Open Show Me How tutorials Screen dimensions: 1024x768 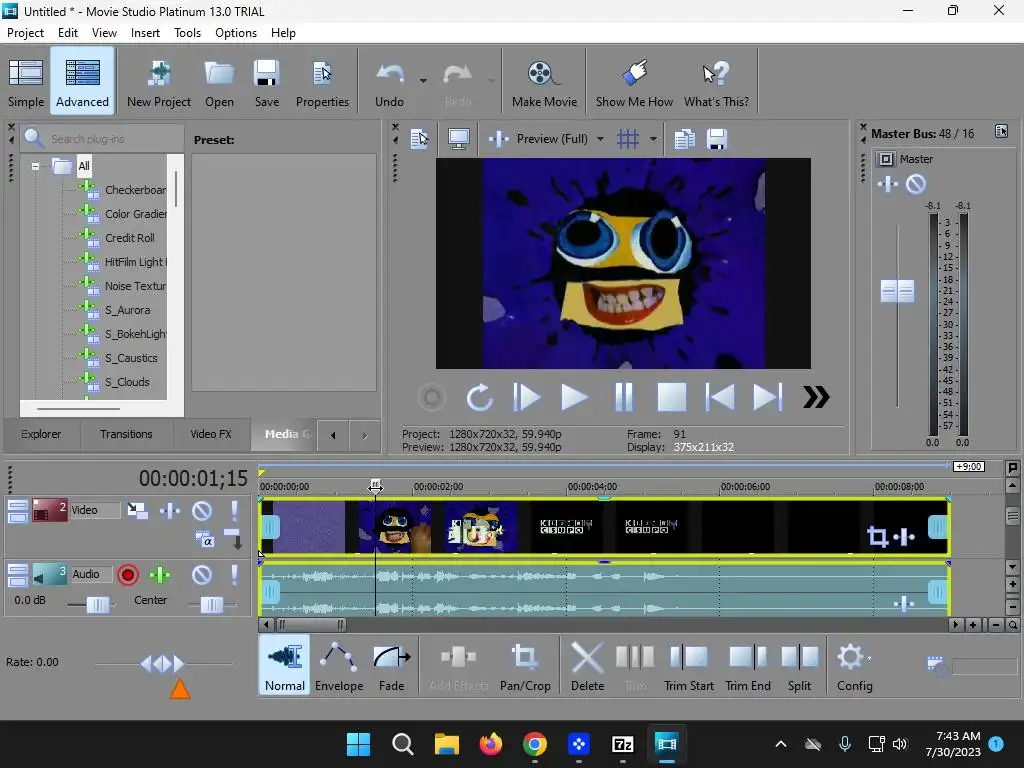pos(634,82)
